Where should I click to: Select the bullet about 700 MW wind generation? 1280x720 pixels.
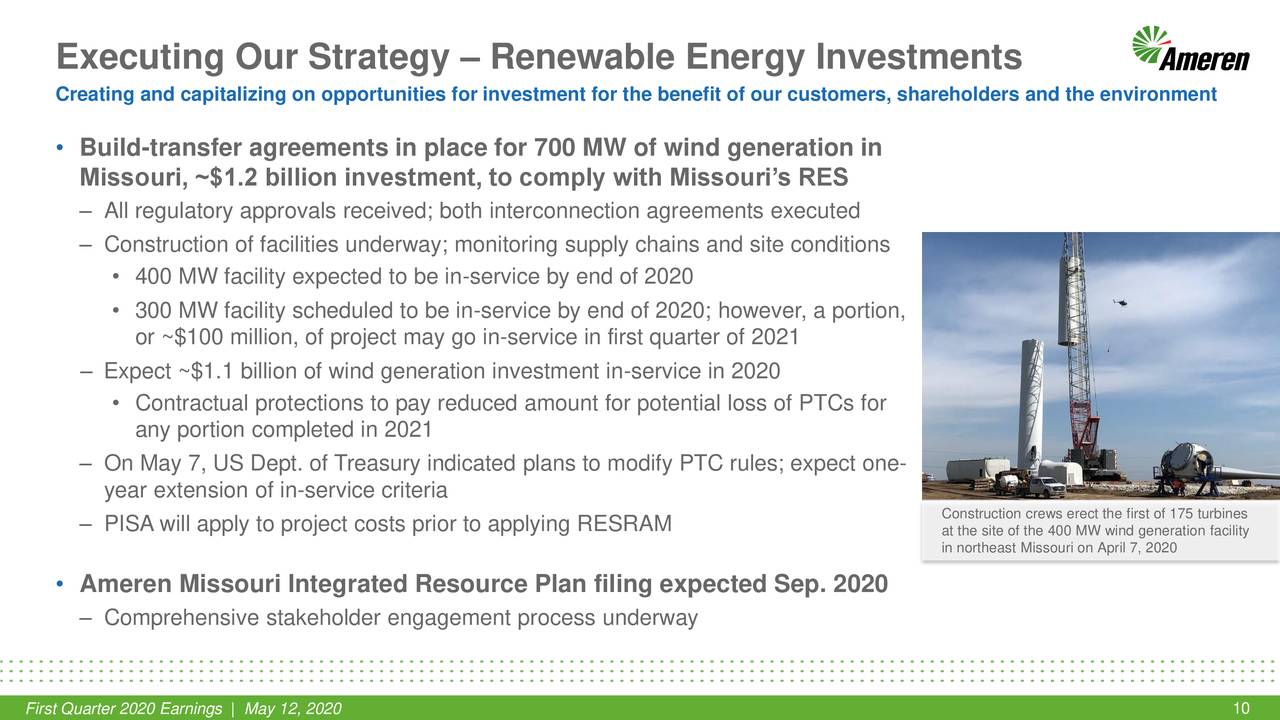tap(480, 160)
